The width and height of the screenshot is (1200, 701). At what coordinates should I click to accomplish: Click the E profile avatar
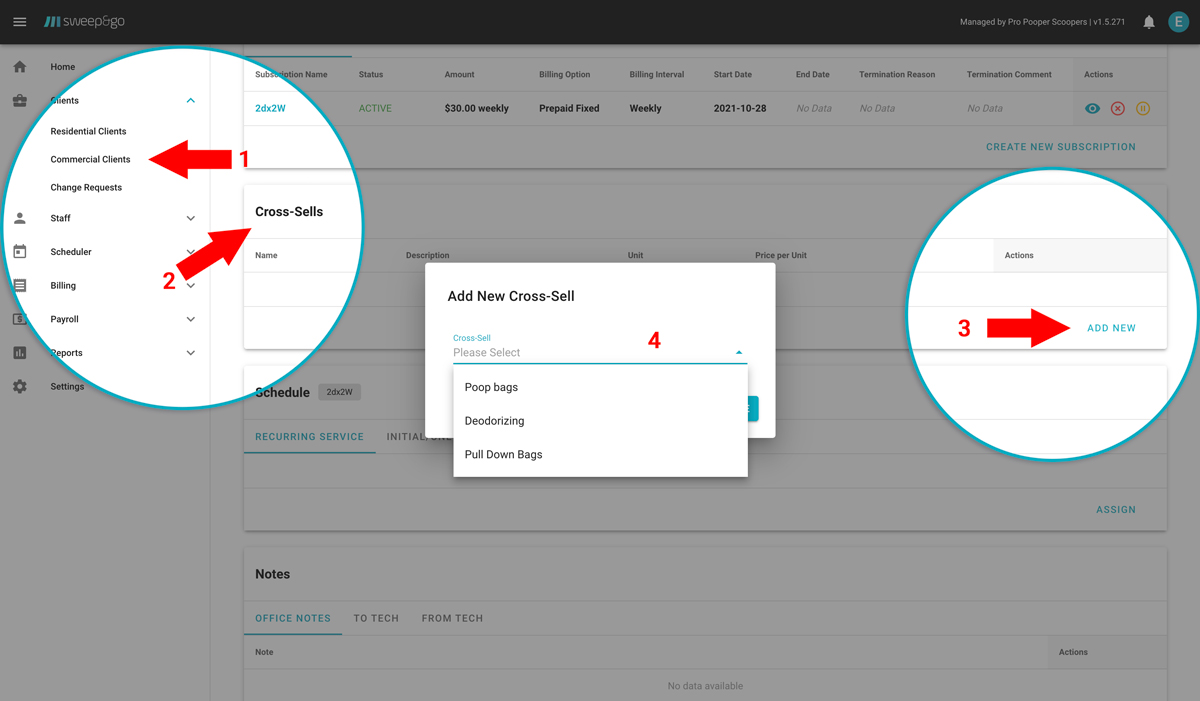1178,21
